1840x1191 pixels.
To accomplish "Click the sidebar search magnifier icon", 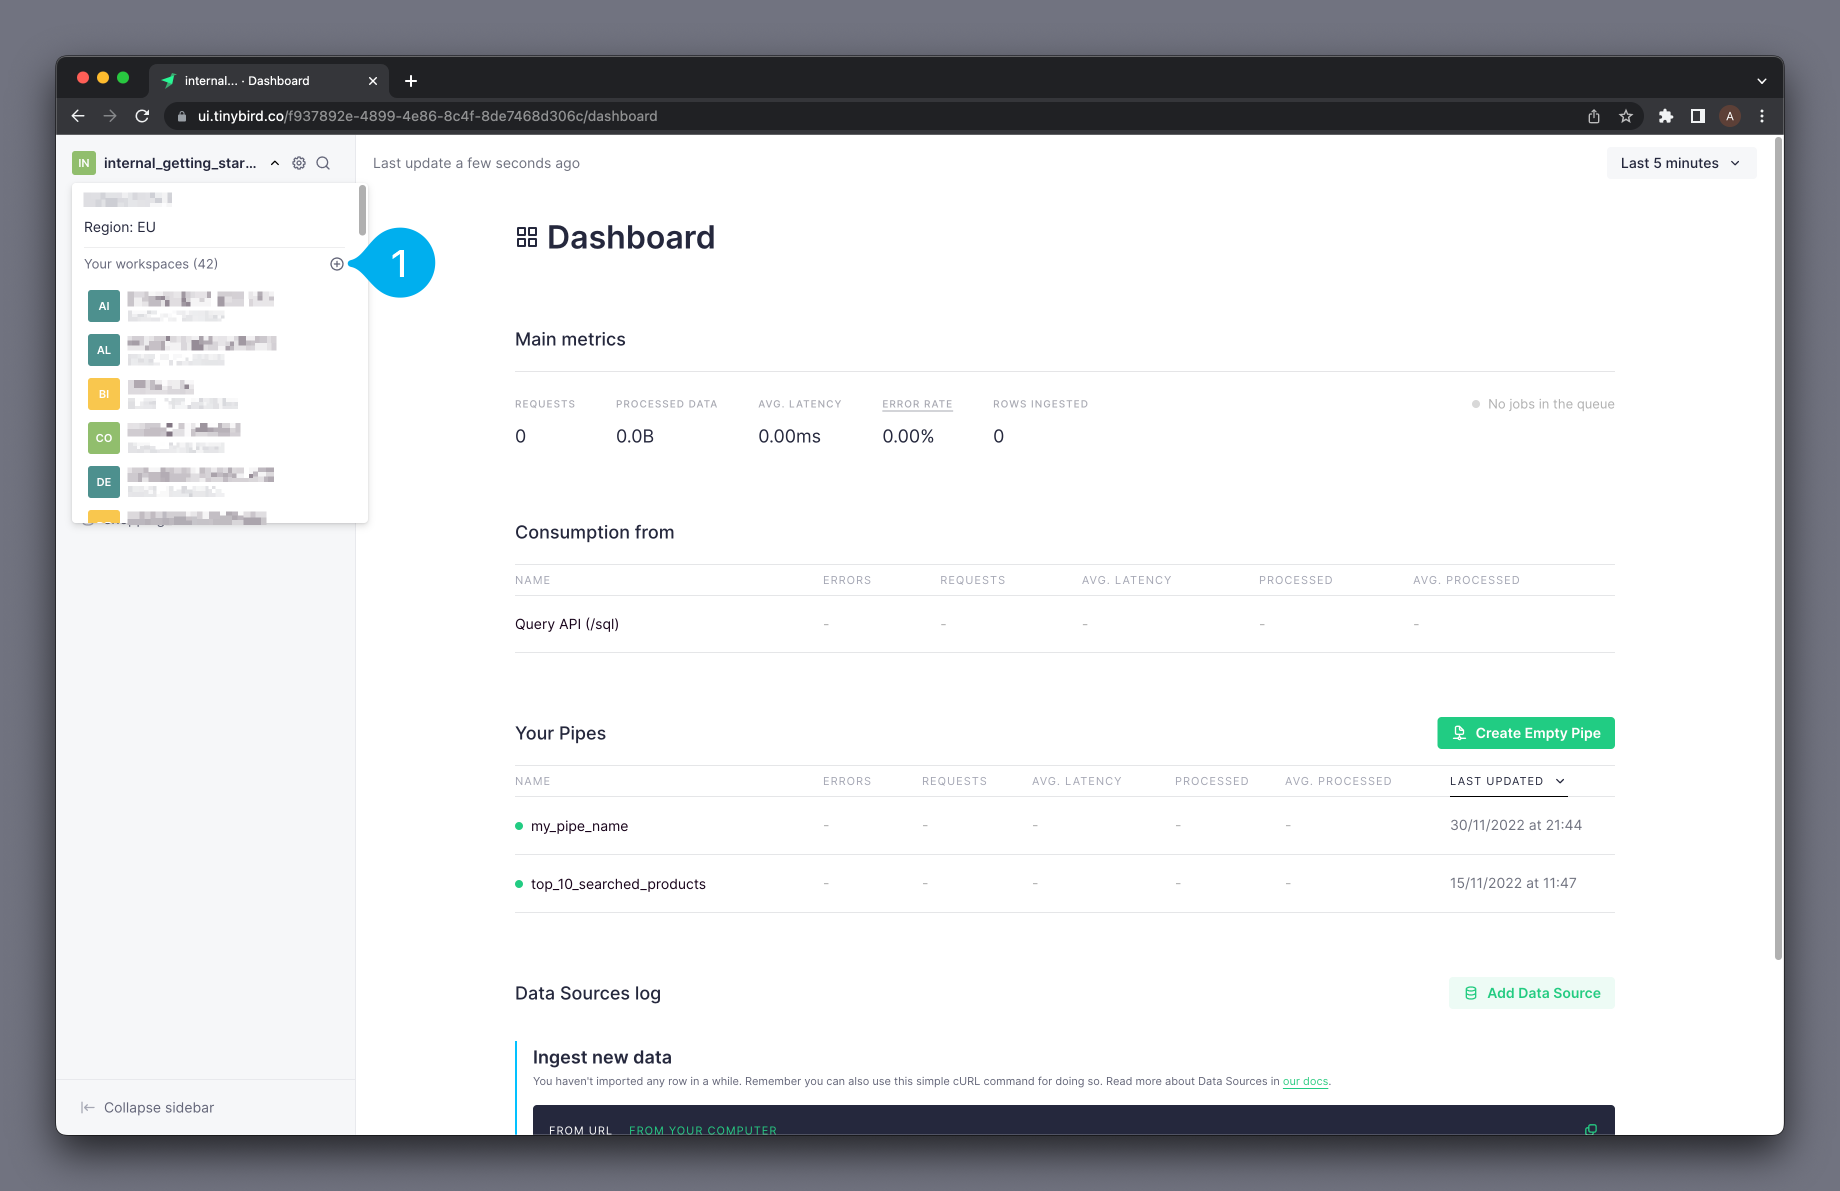I will point(323,163).
